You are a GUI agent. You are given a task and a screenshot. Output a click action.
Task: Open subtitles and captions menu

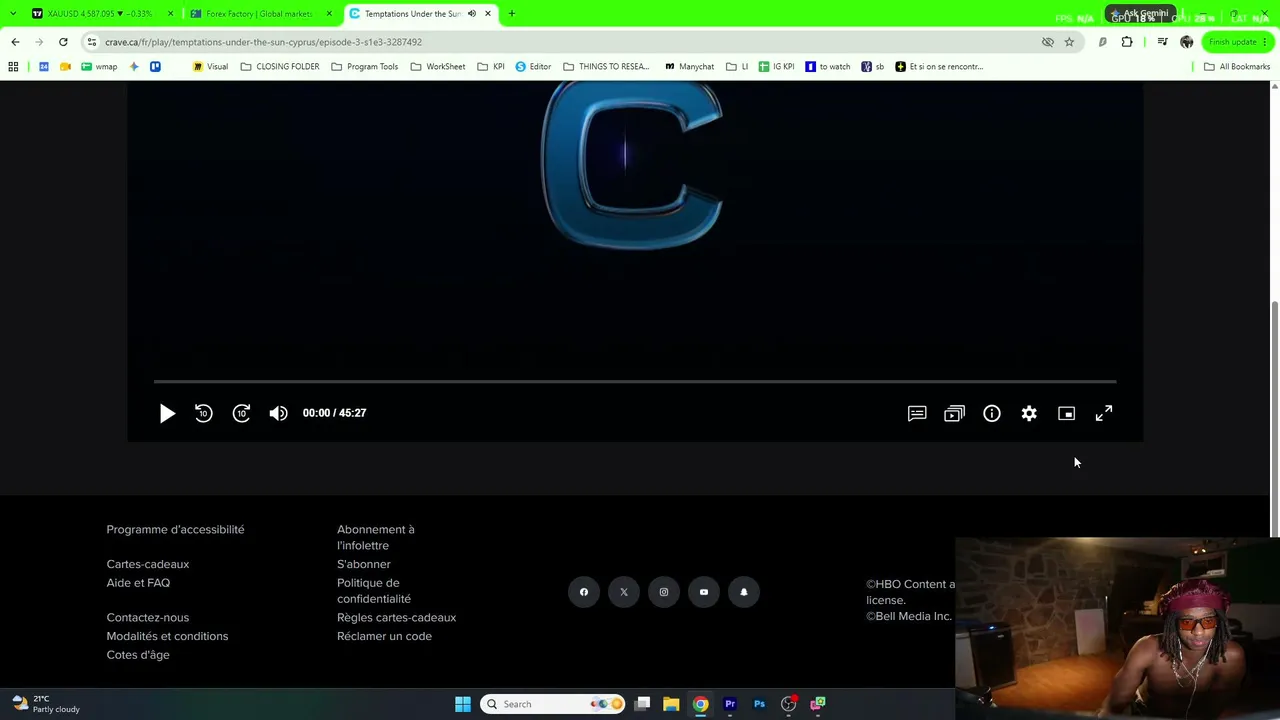(917, 413)
